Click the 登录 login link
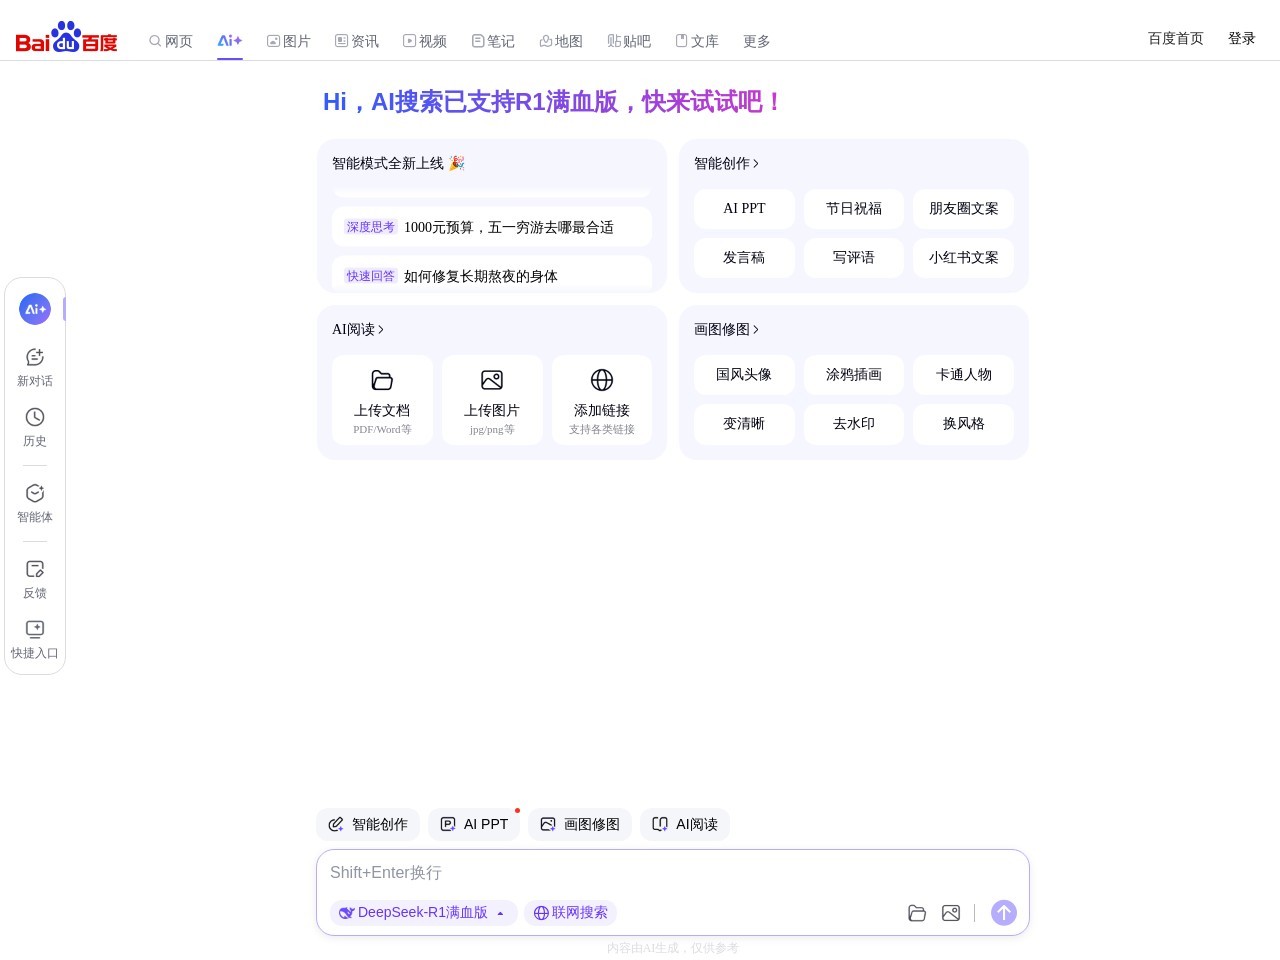Viewport: 1280px width, 960px height. 1242,38
